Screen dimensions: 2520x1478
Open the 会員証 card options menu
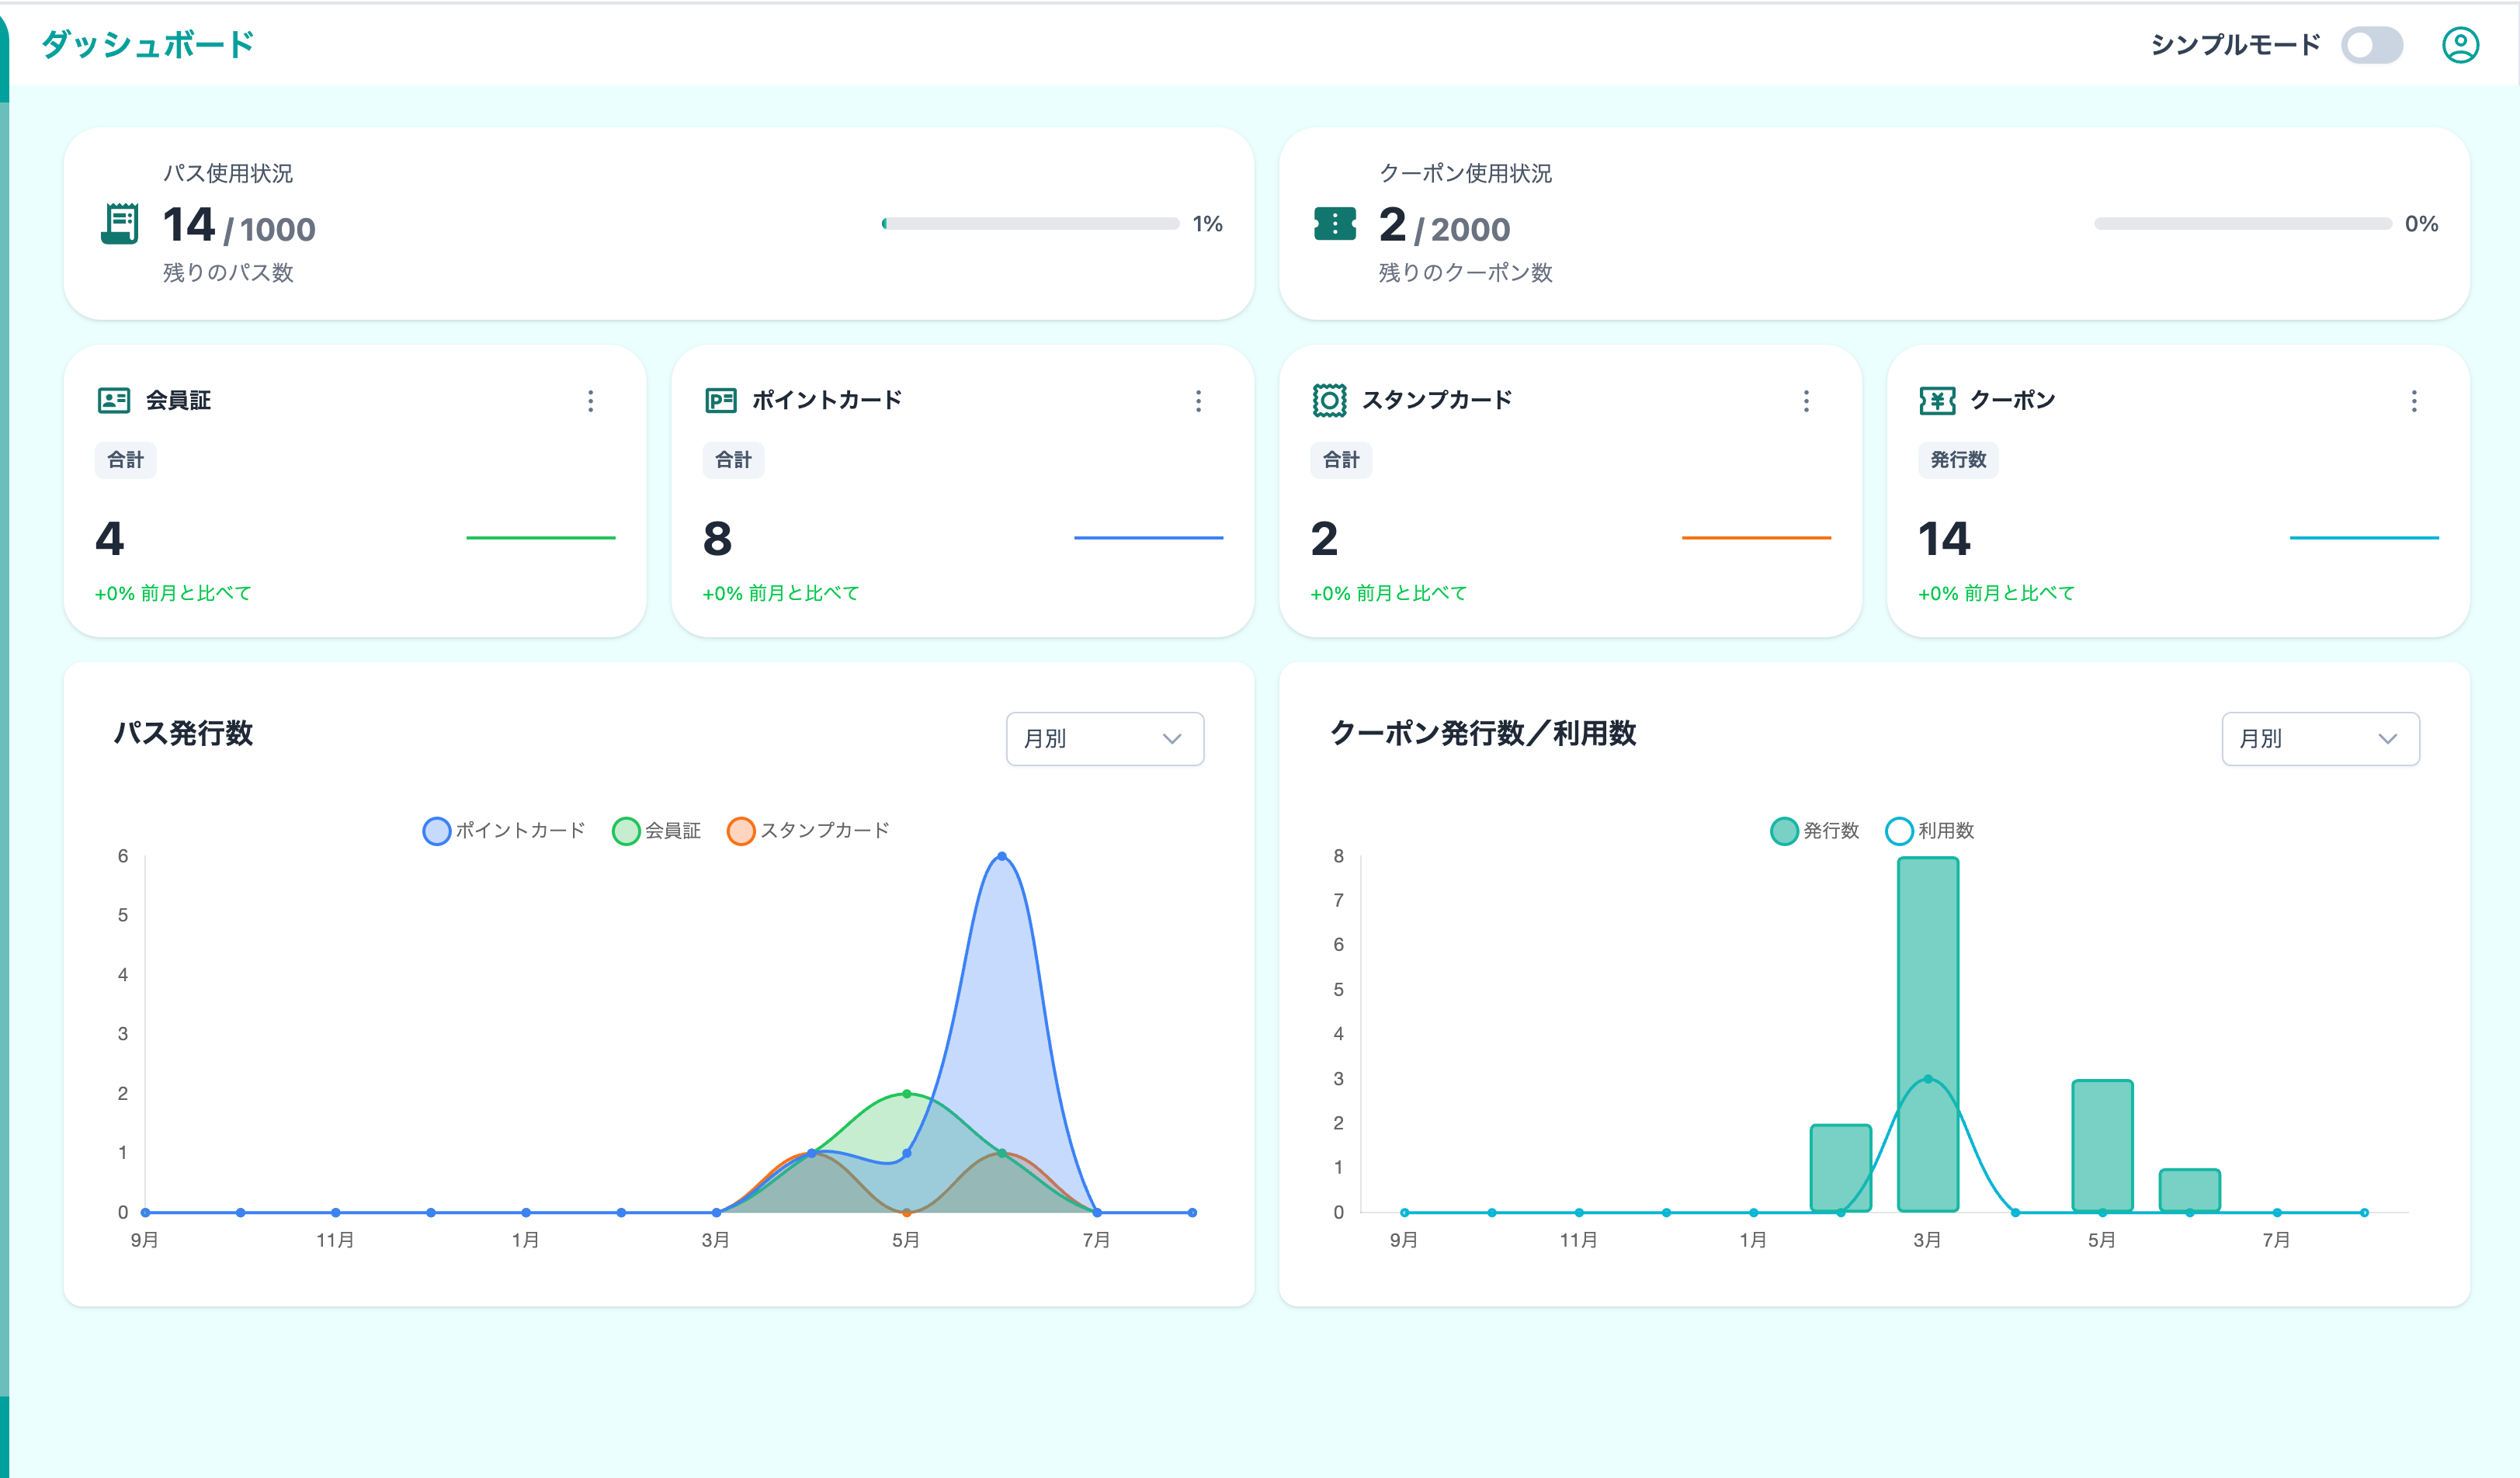(x=591, y=401)
